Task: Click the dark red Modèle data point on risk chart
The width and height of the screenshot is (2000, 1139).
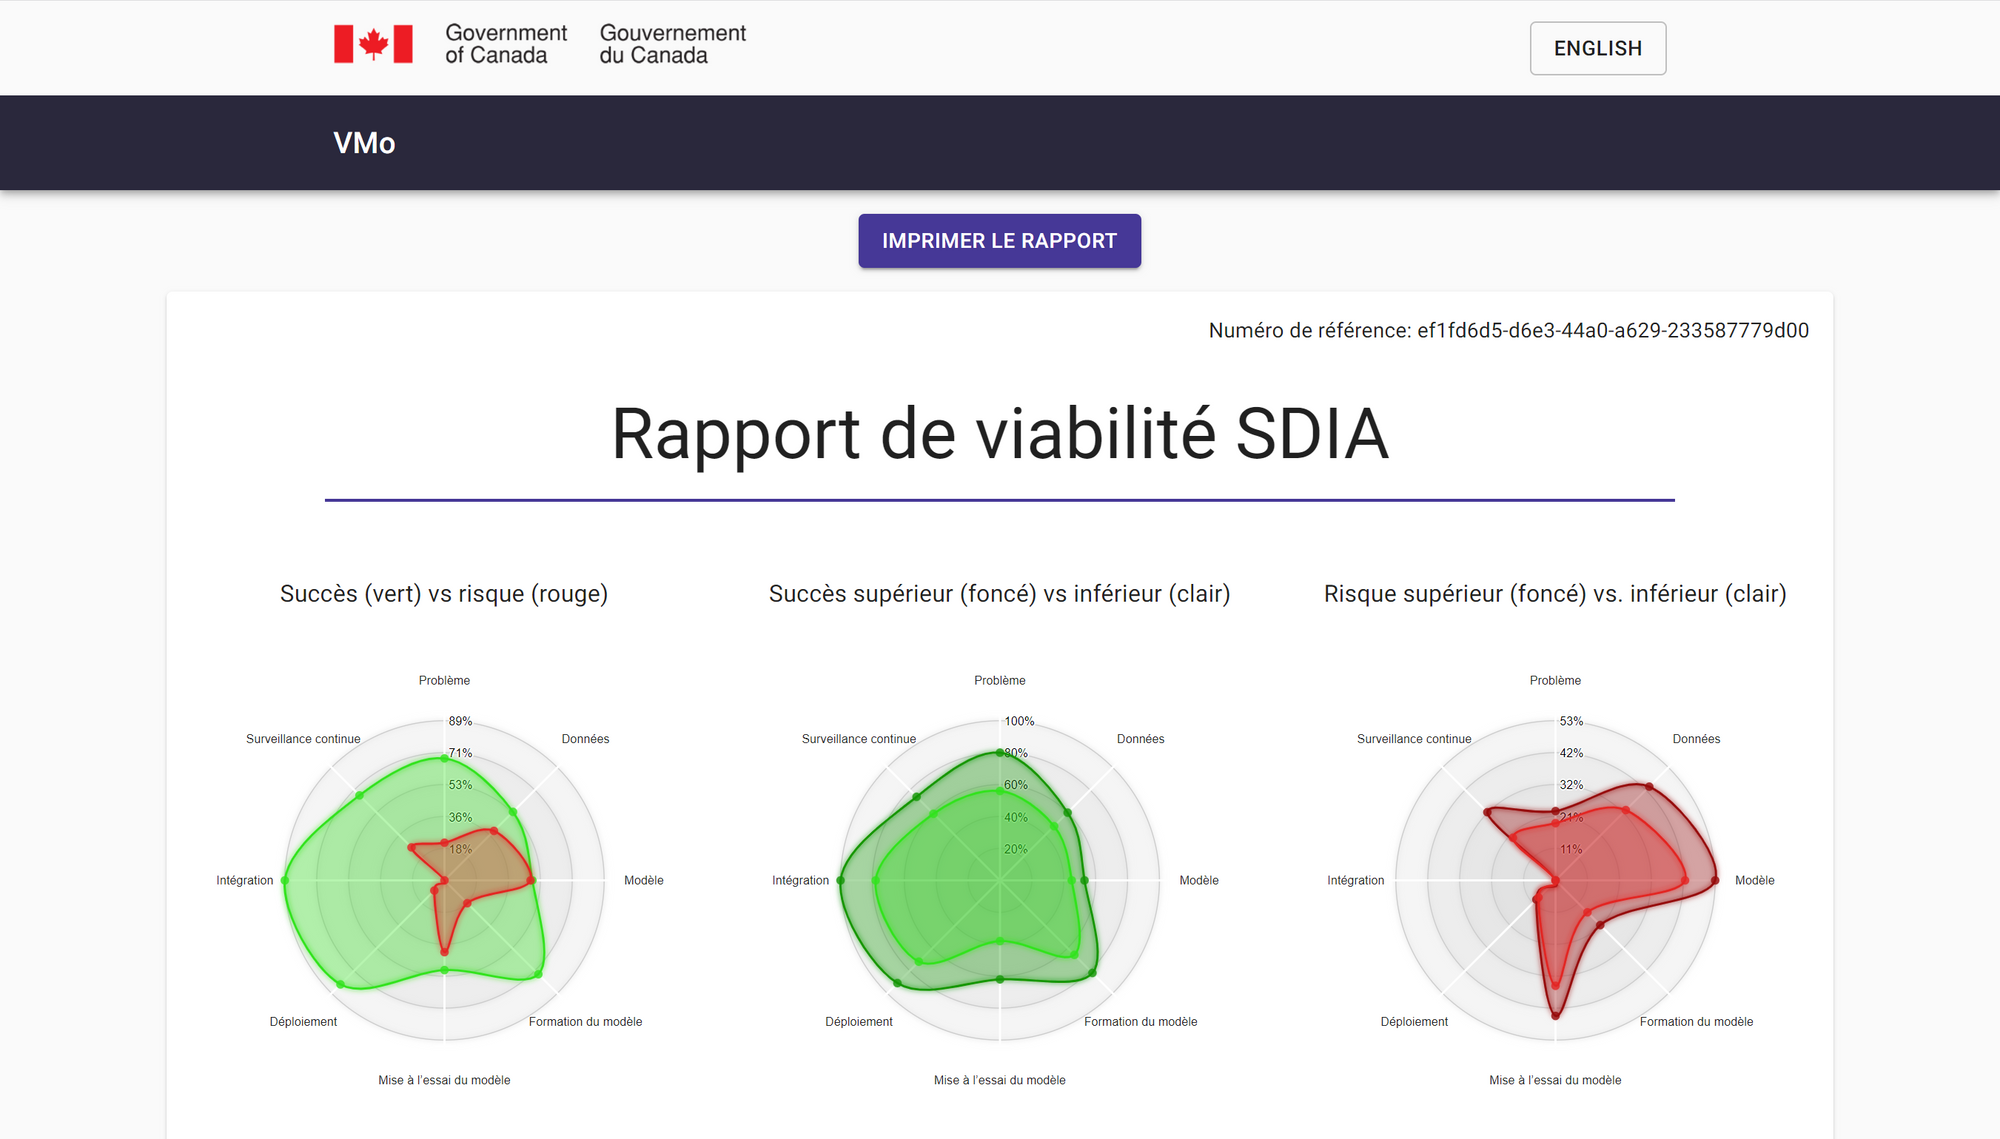Action: coord(1715,881)
